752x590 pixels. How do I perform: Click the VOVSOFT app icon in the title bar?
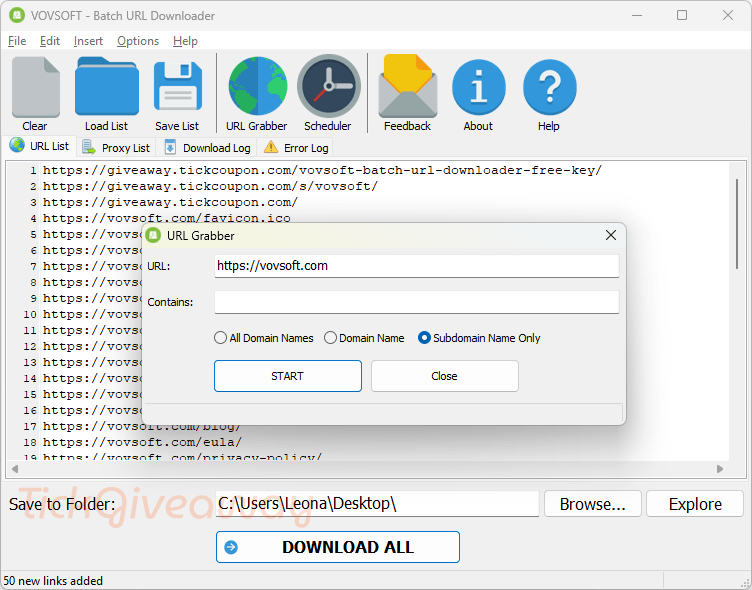coord(17,15)
